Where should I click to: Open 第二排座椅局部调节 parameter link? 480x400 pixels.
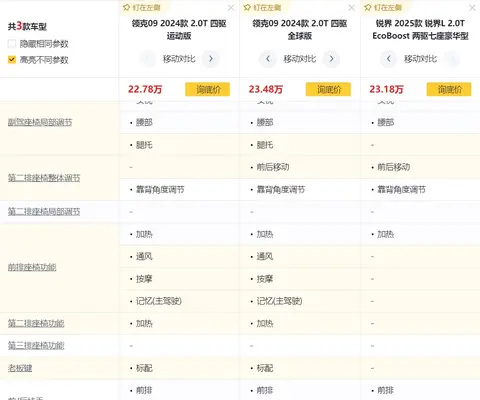pos(44,212)
